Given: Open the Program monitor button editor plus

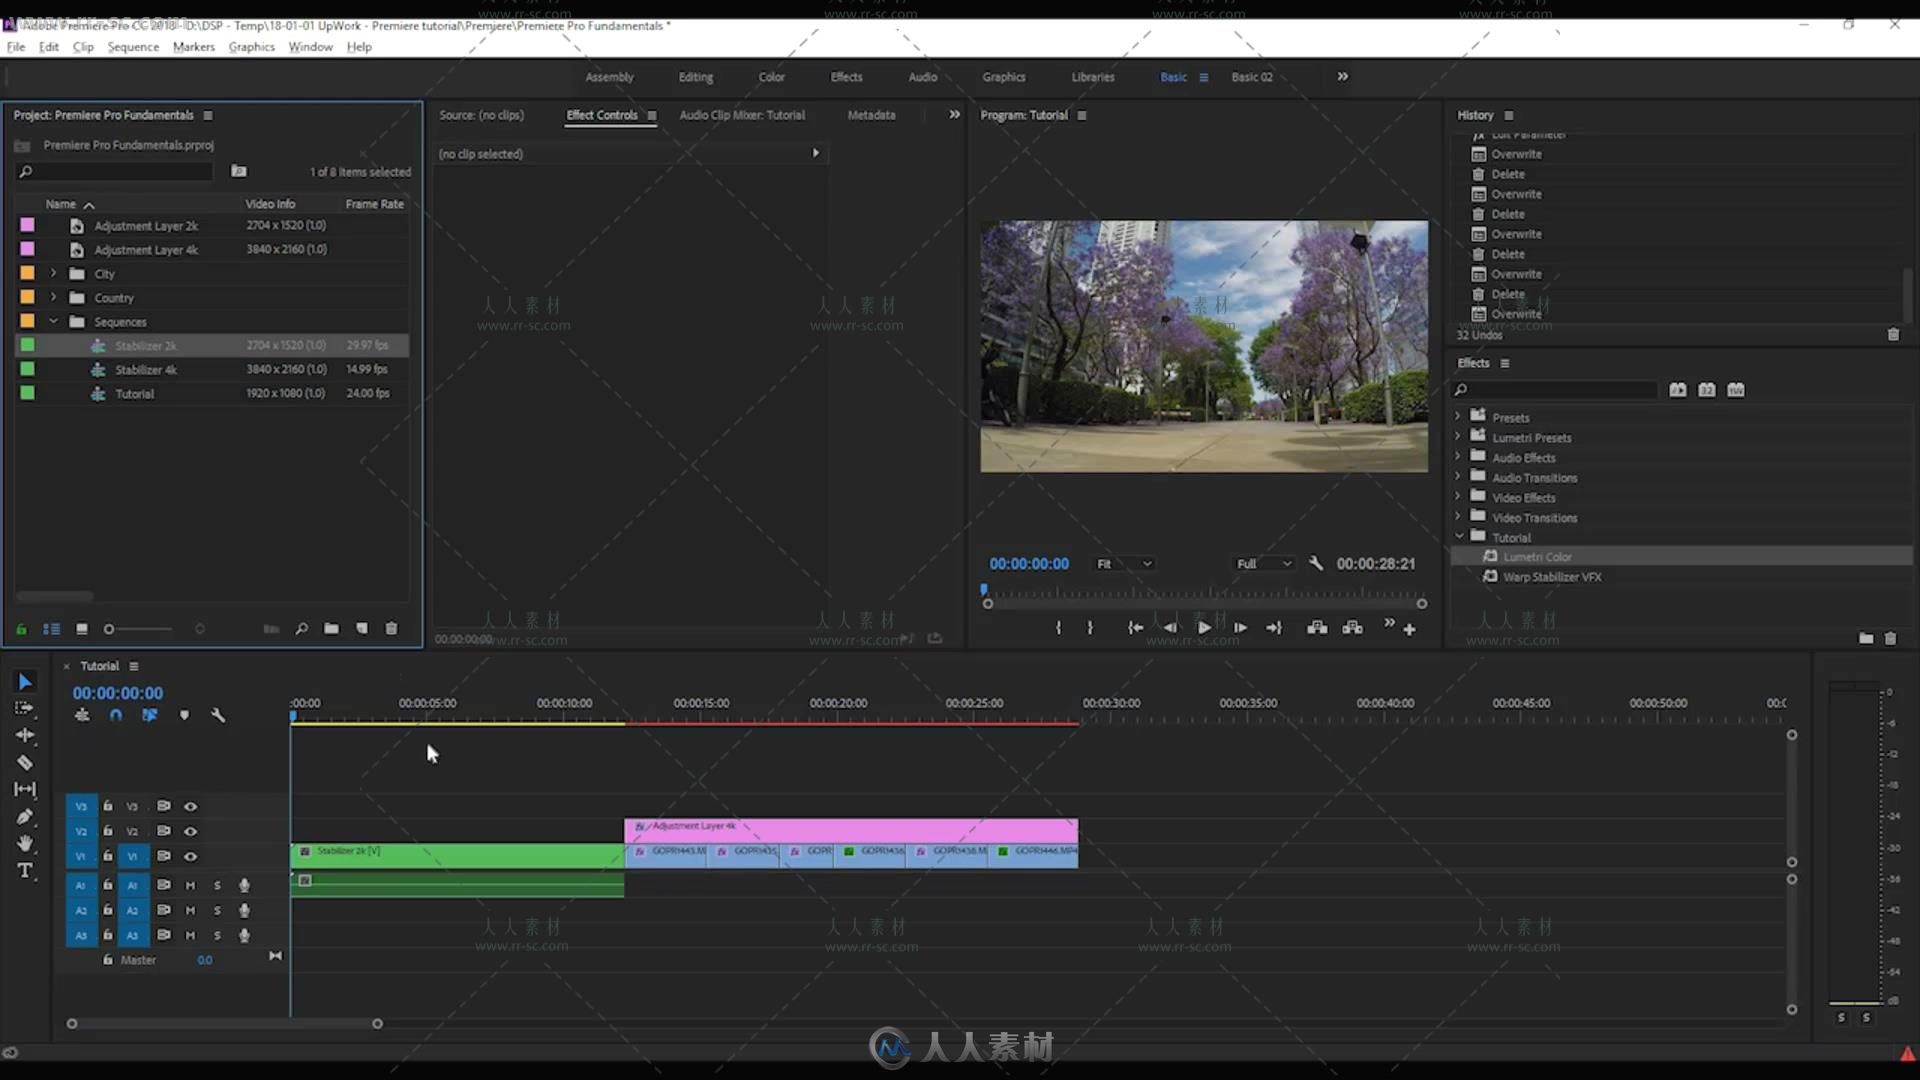Looking at the screenshot, I should [1410, 629].
